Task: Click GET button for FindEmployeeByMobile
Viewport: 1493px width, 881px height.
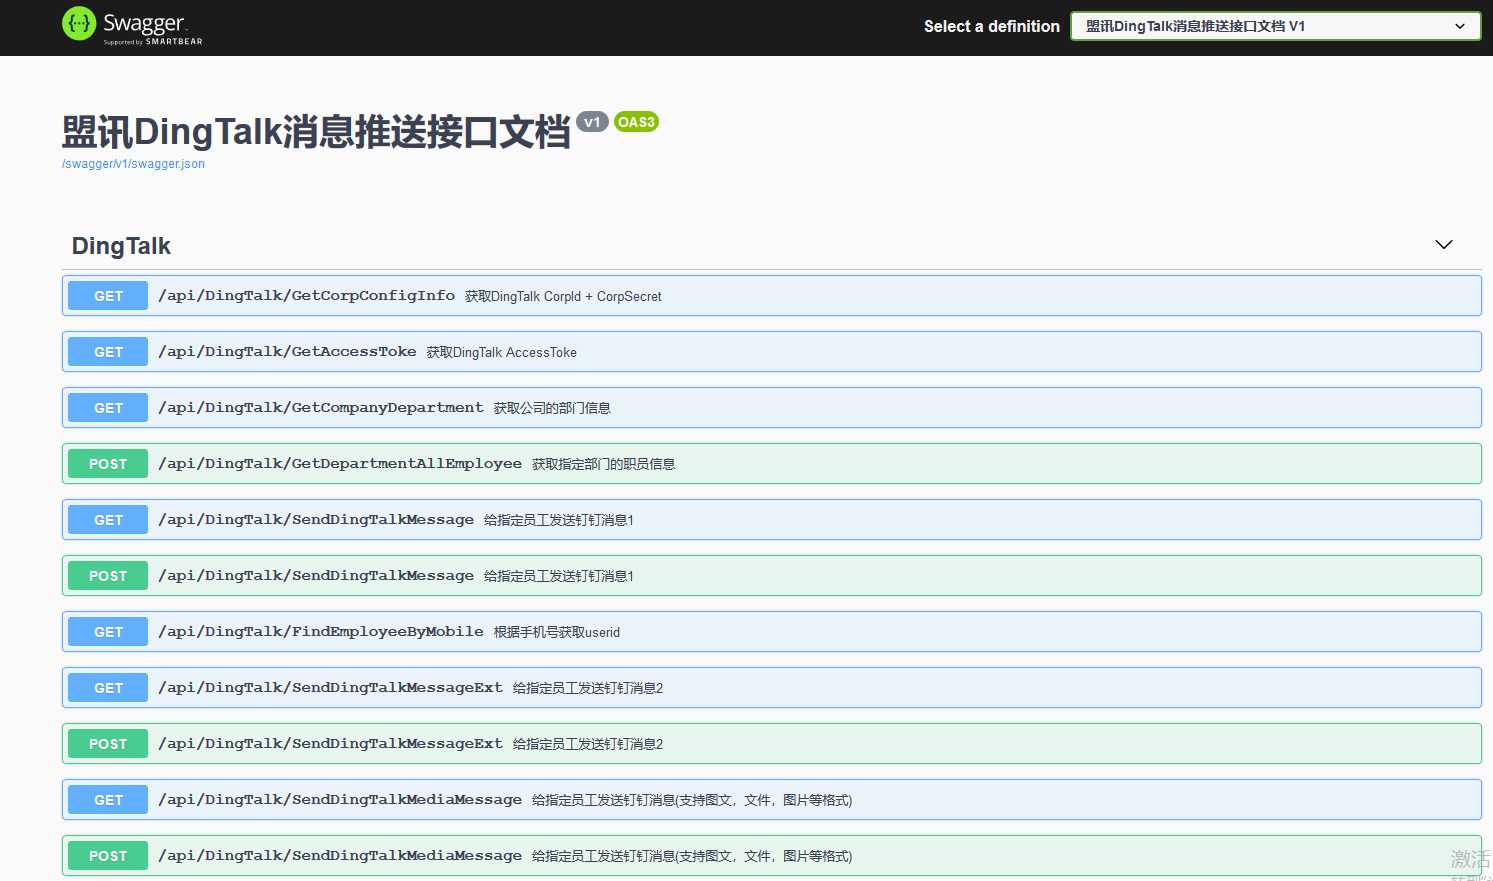Action: click(x=108, y=632)
